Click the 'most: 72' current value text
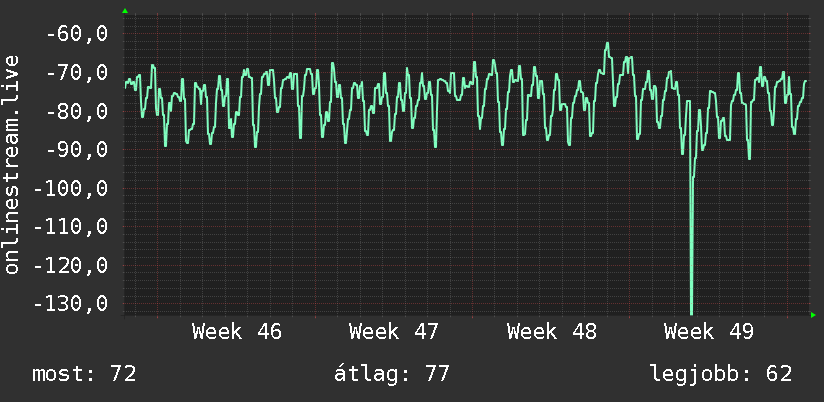 pyautogui.click(x=84, y=374)
